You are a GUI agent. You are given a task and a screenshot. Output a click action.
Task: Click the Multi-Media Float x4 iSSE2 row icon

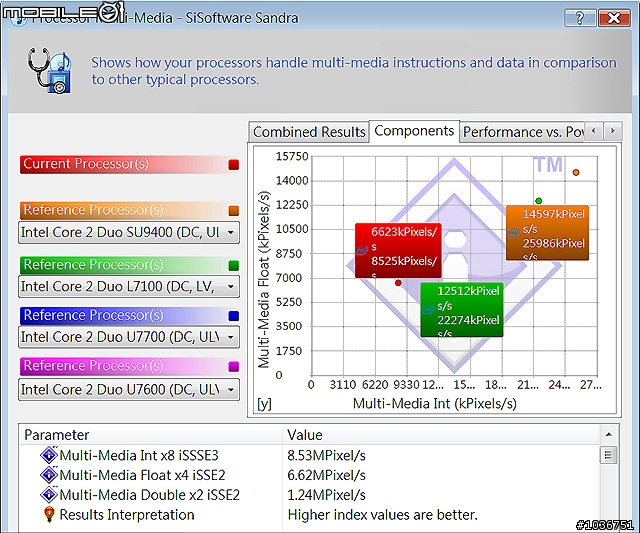pyautogui.click(x=49, y=475)
